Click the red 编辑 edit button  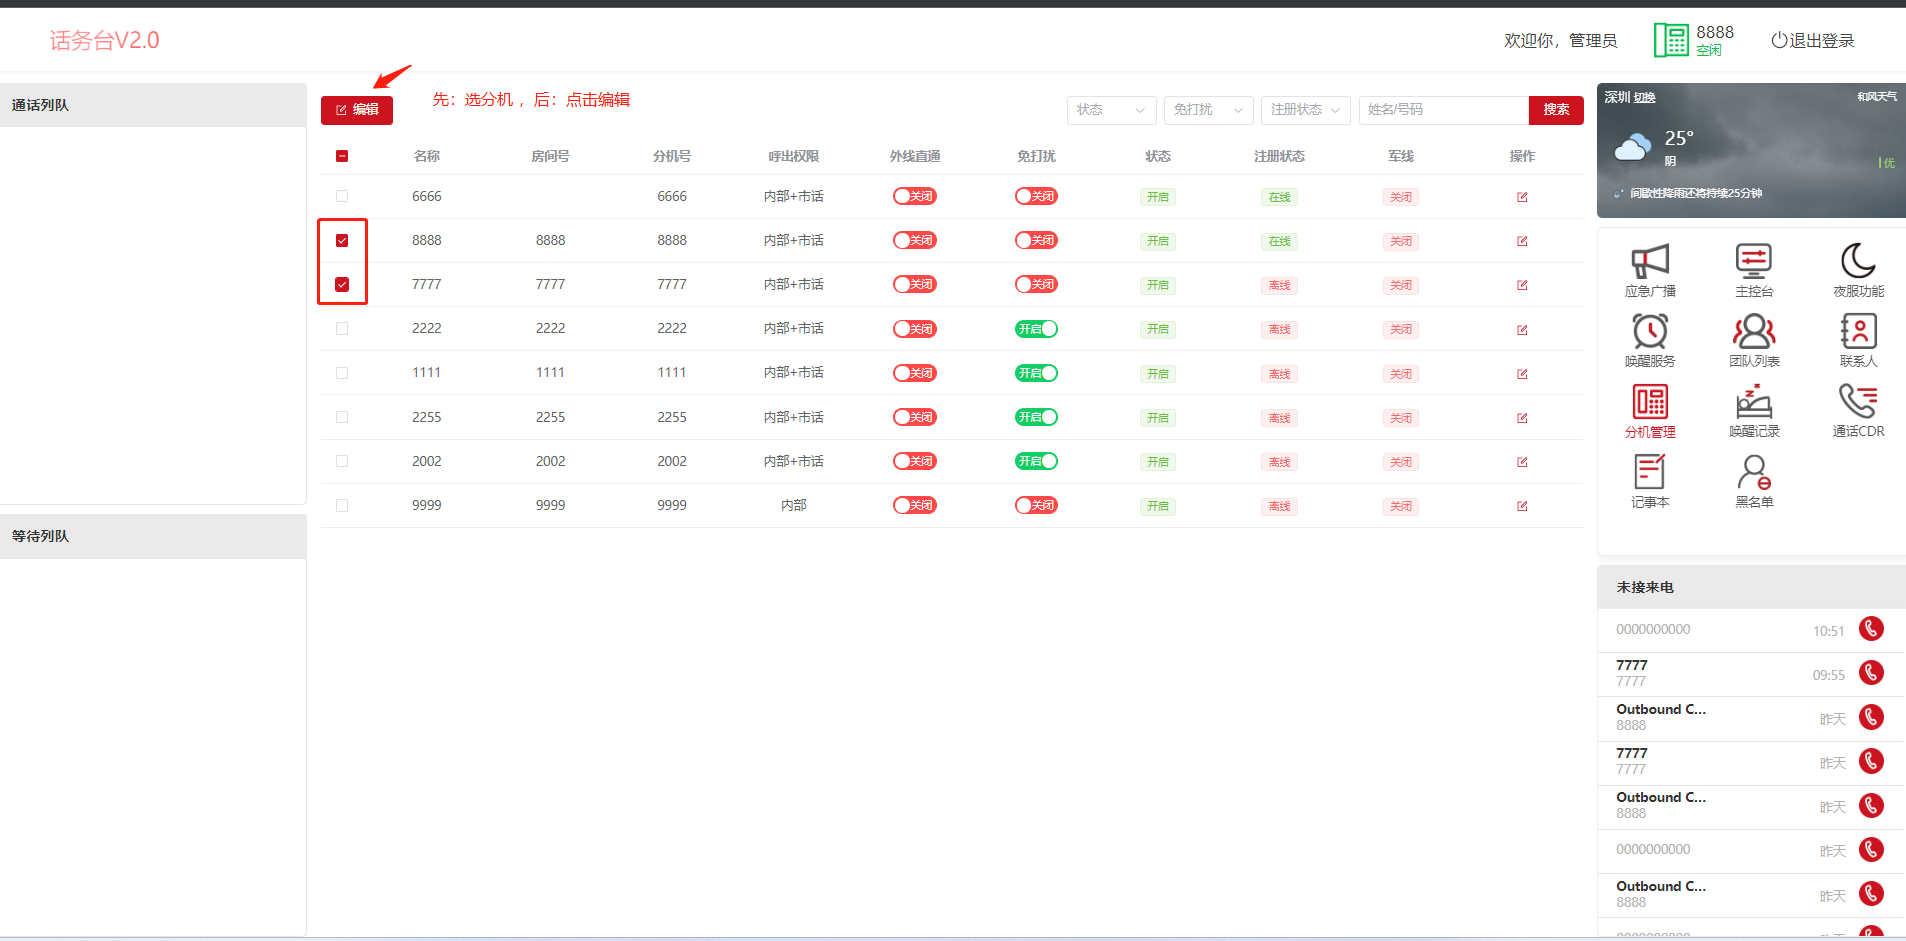(x=357, y=110)
